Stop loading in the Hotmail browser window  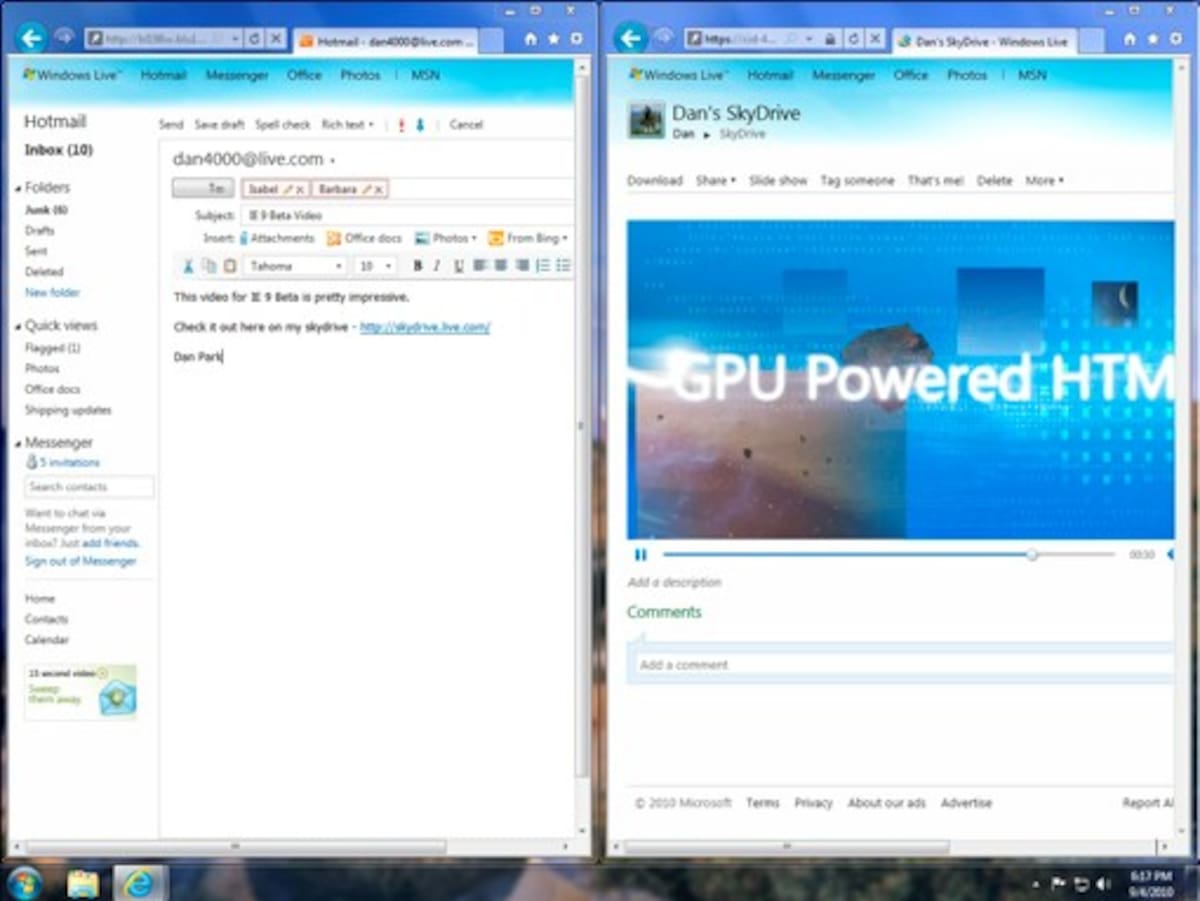click(x=275, y=39)
